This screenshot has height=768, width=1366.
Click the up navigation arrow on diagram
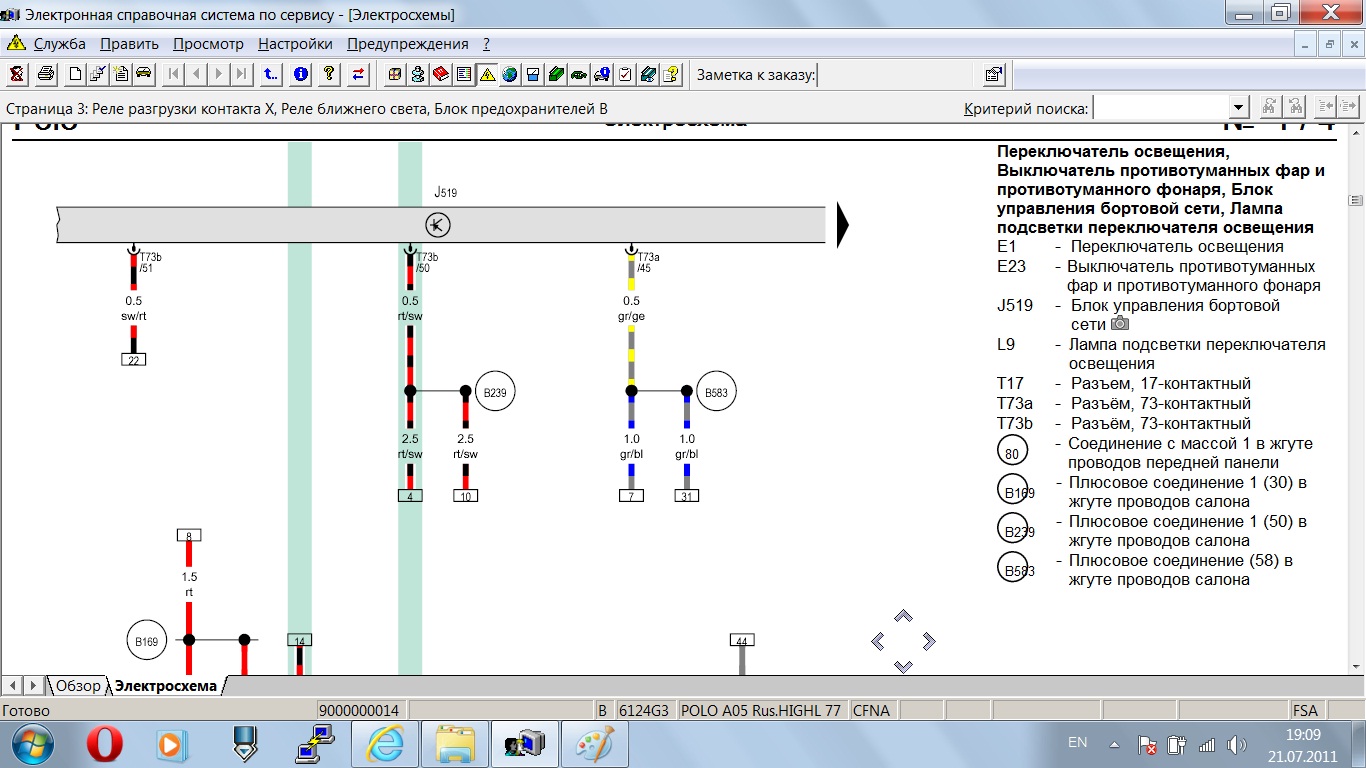tap(903, 616)
